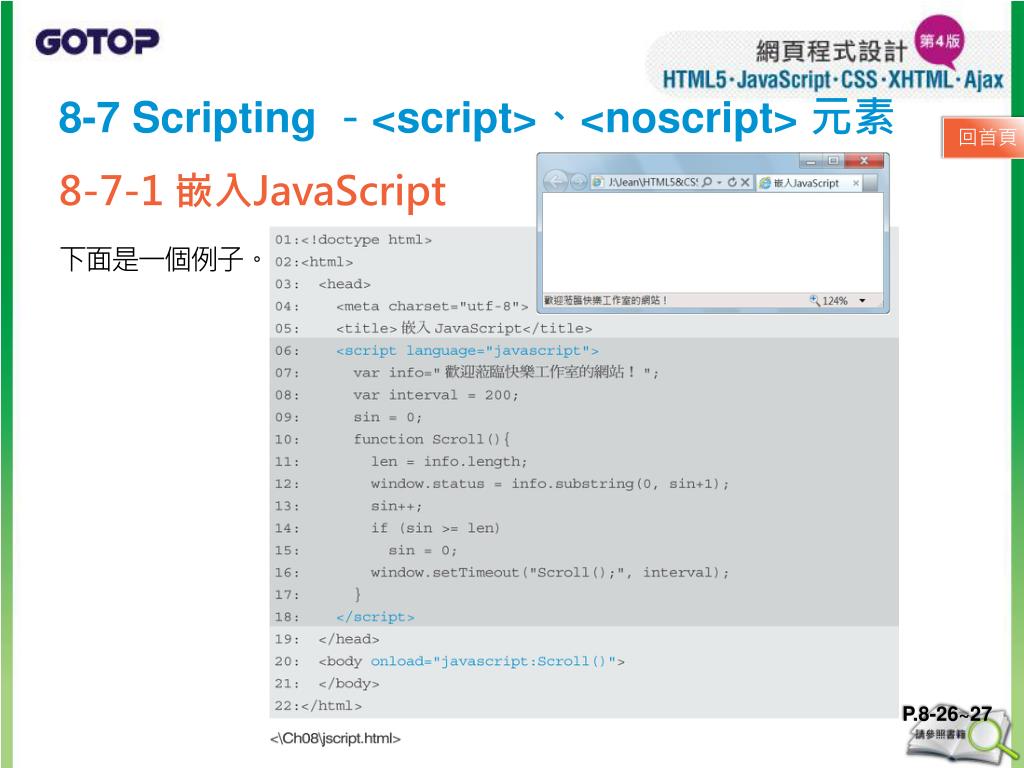1024x768 pixels.
Task: Click code line 18 closing </script>
Action: pos(345,617)
